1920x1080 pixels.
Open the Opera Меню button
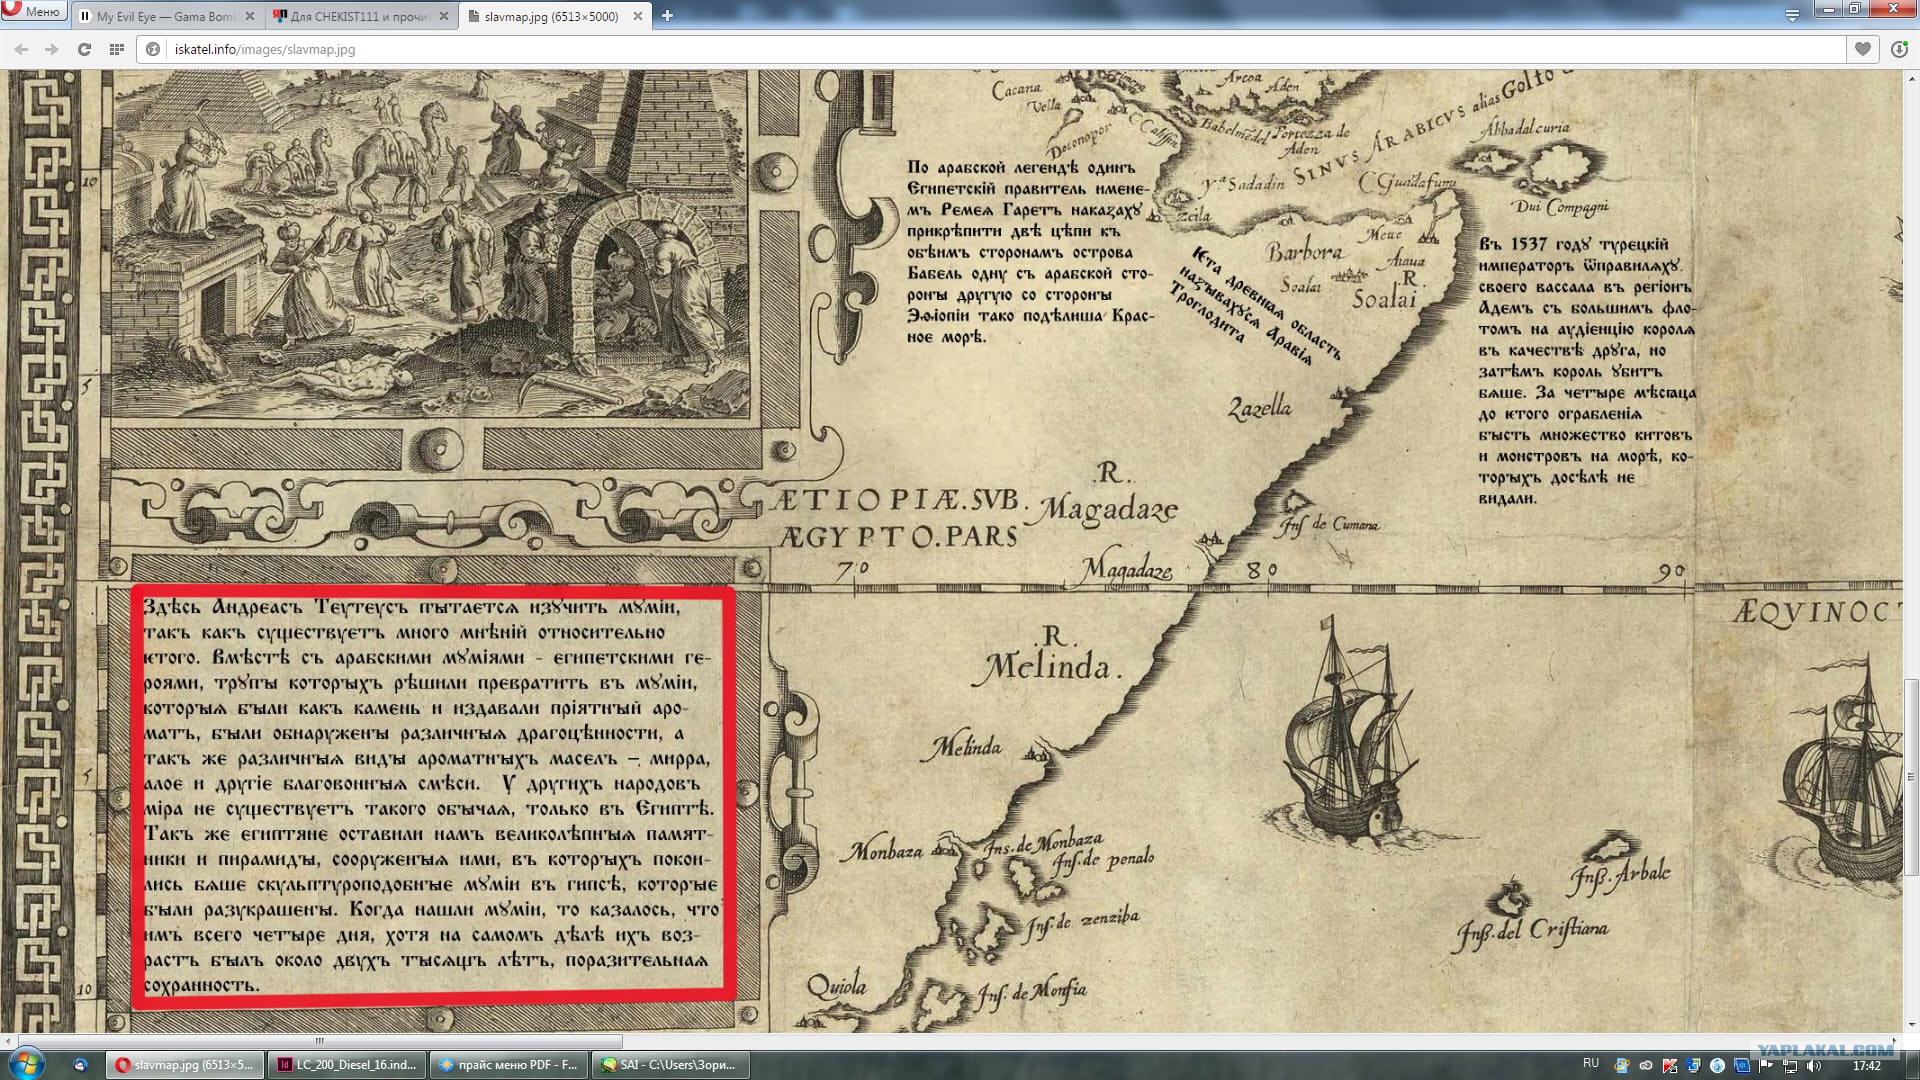[x=33, y=12]
